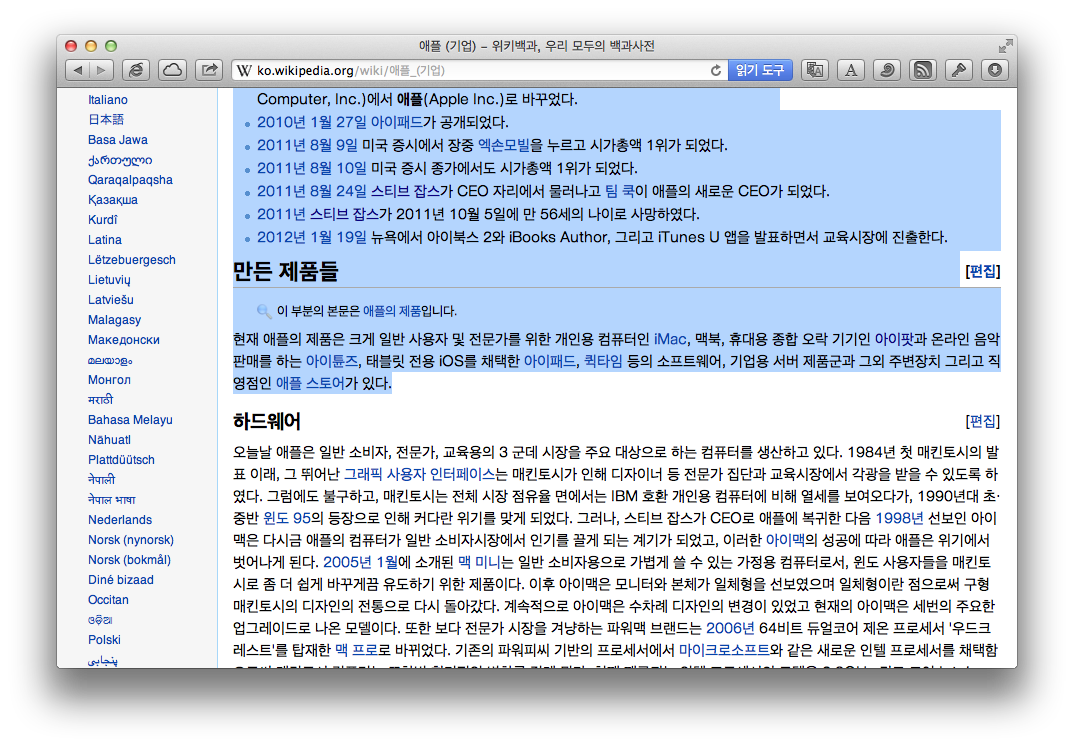The height and width of the screenshot is (747, 1074).
Task: Select Diné bizaad language link
Action: [x=121, y=580]
